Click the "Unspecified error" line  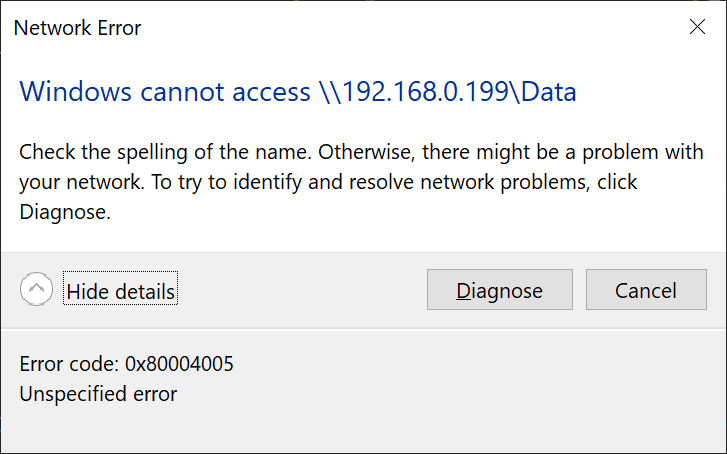98,394
